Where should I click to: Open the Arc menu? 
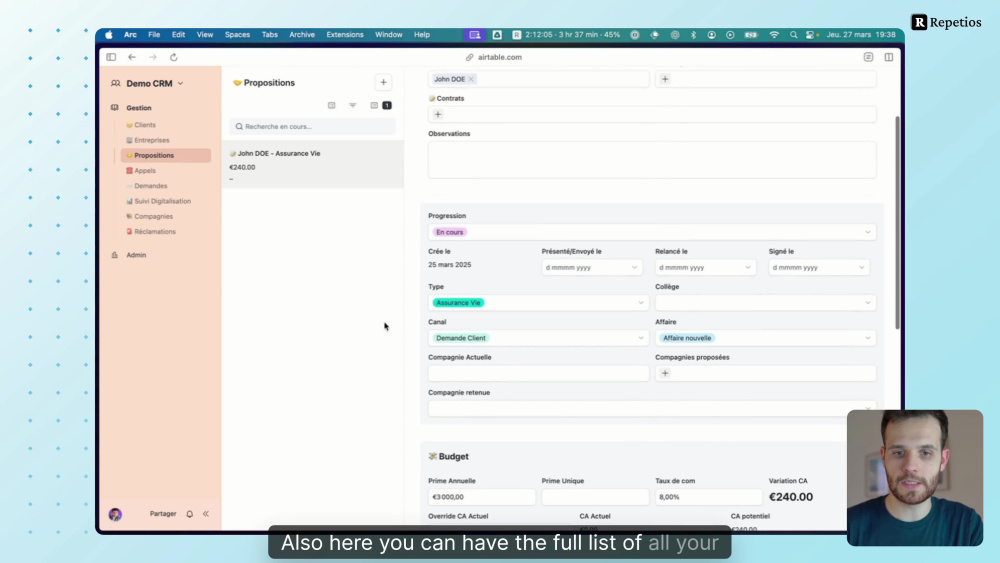130,35
